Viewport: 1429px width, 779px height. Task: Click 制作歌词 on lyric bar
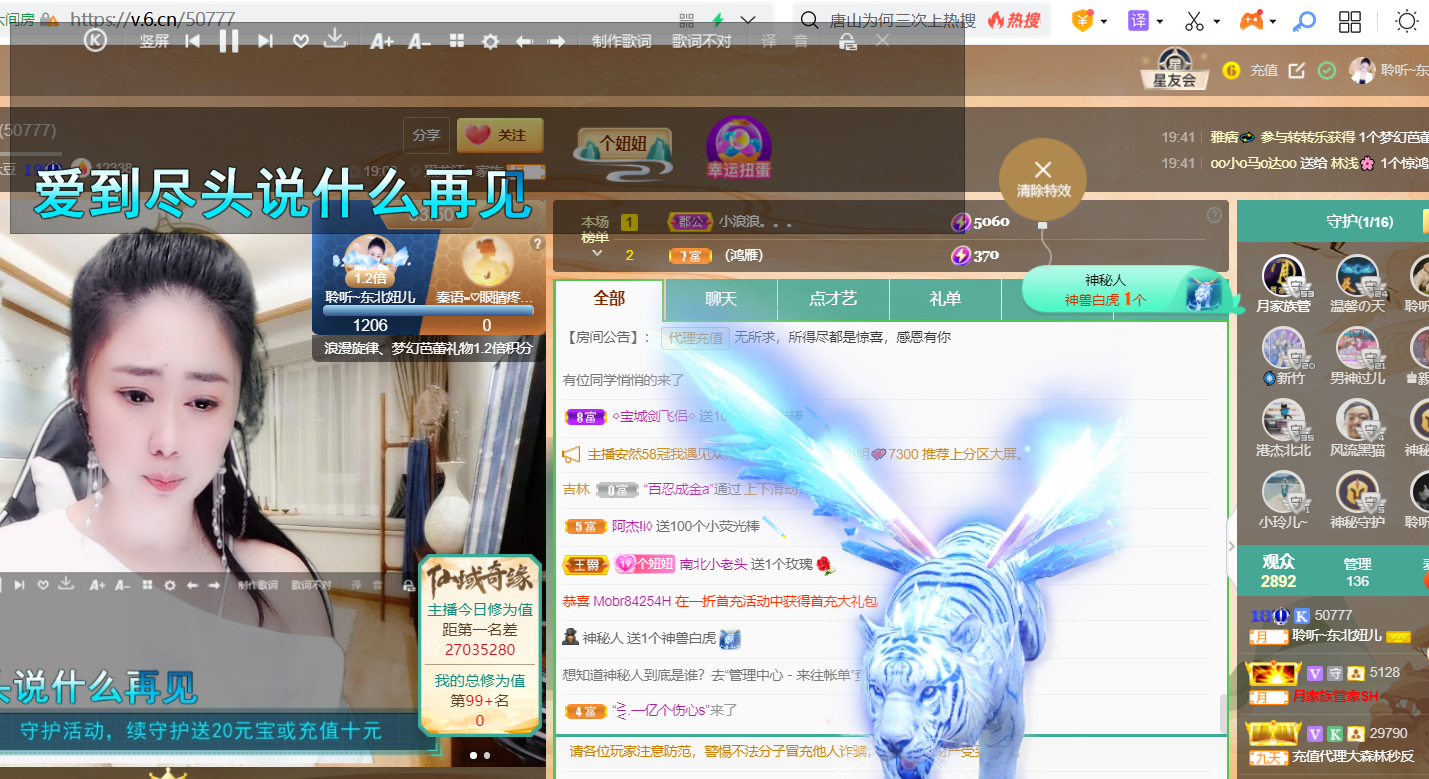pos(621,41)
